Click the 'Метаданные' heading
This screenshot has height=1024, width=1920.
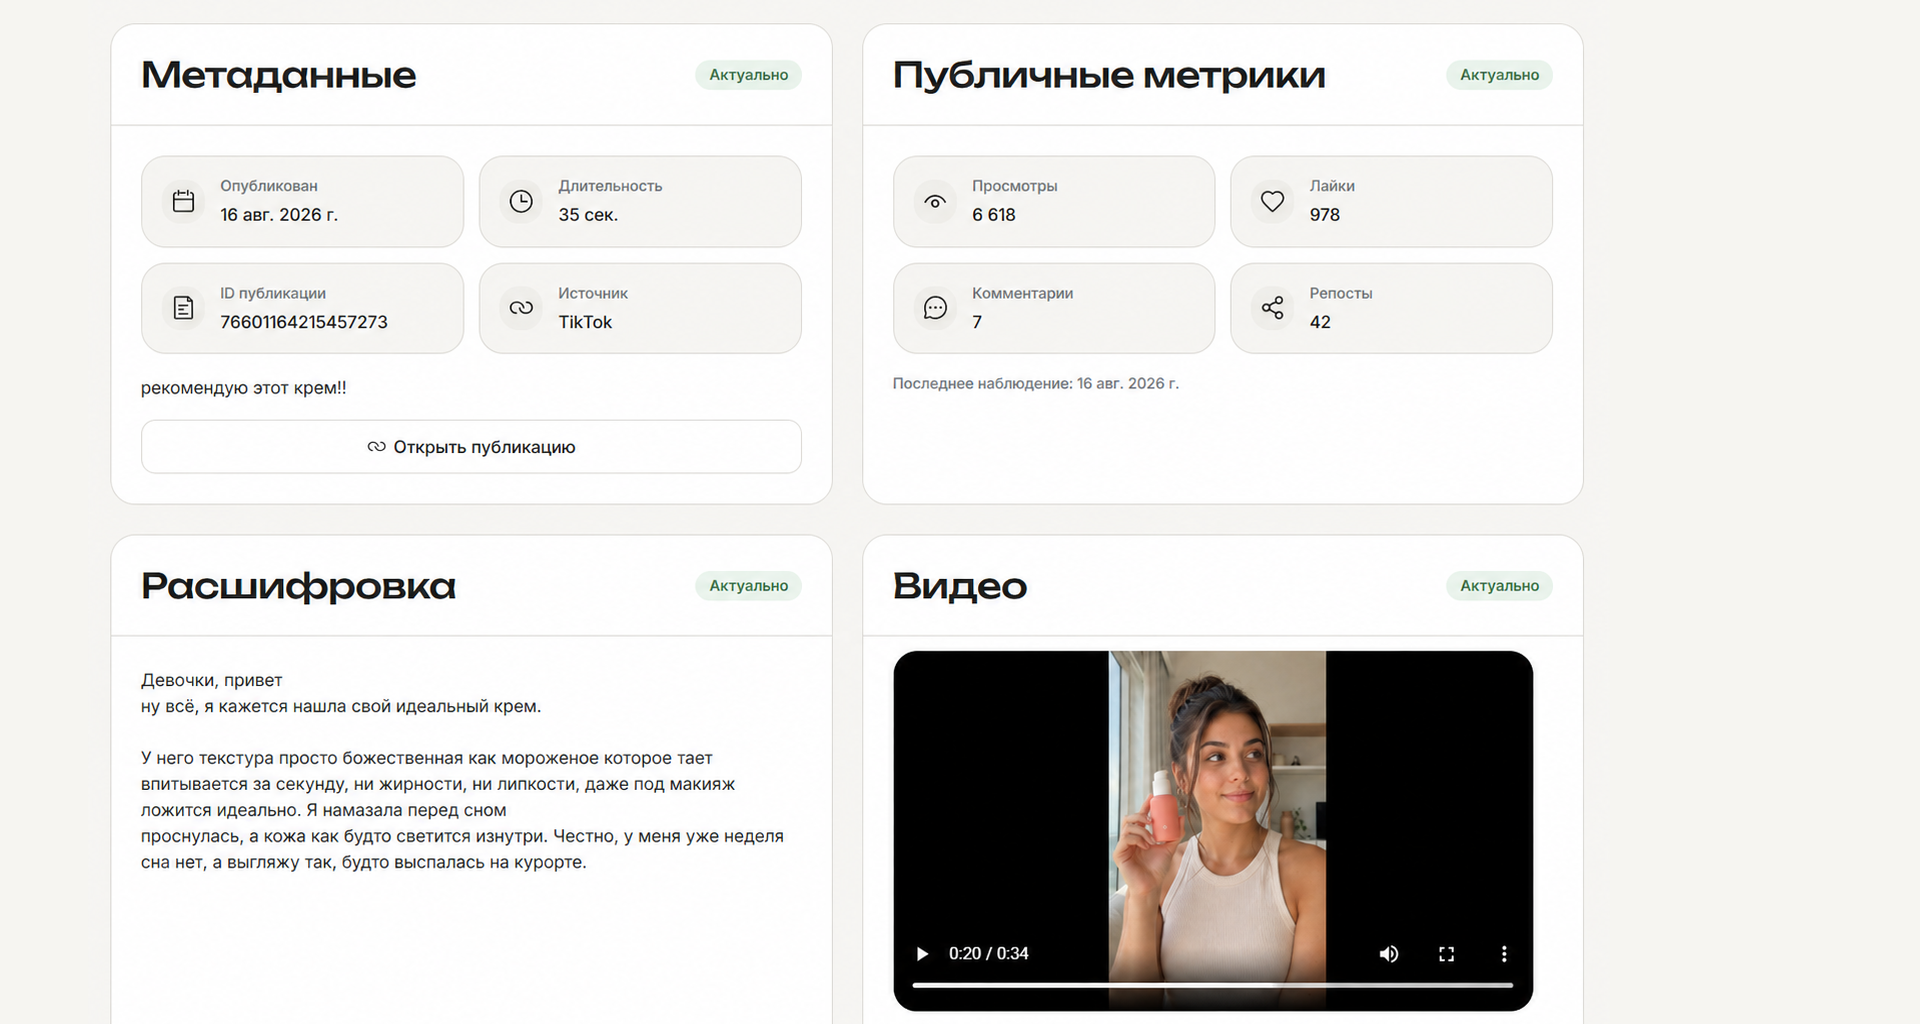click(x=278, y=75)
